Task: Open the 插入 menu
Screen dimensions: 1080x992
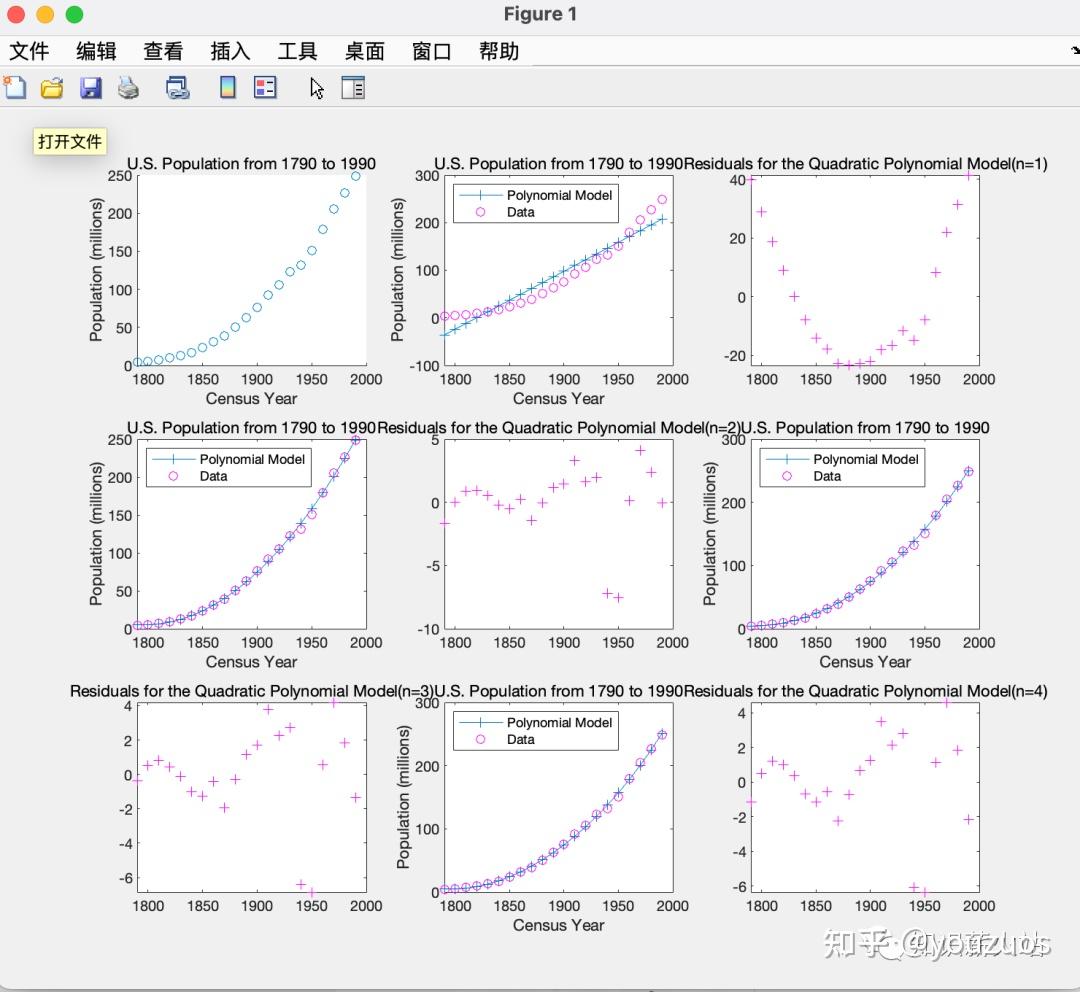Action: [230, 51]
